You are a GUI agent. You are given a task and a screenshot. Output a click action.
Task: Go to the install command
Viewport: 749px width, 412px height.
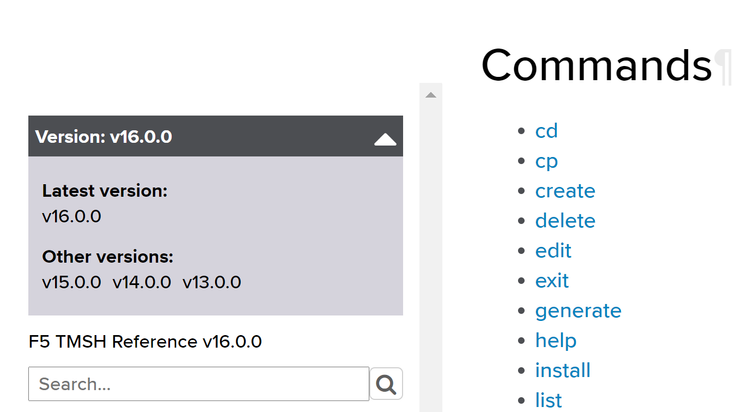click(x=563, y=371)
